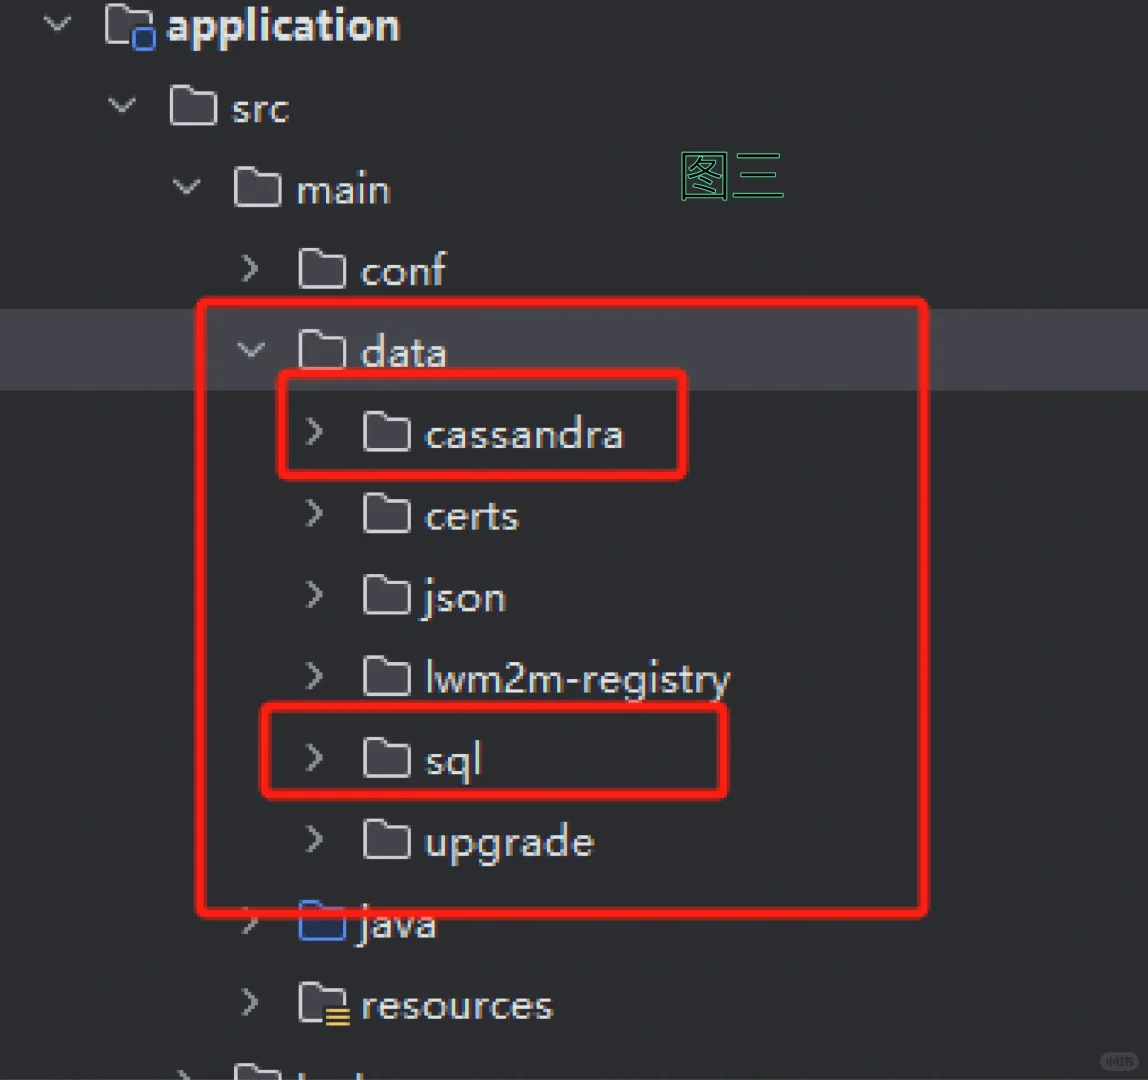Expand the upgrade folder chevron

[x=314, y=839]
